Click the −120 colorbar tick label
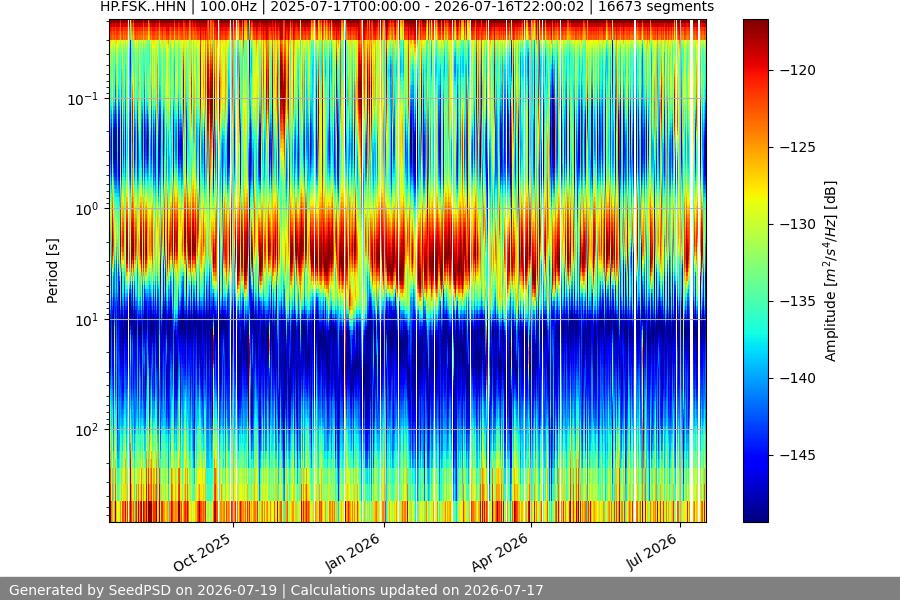900x600 pixels. (x=798, y=70)
